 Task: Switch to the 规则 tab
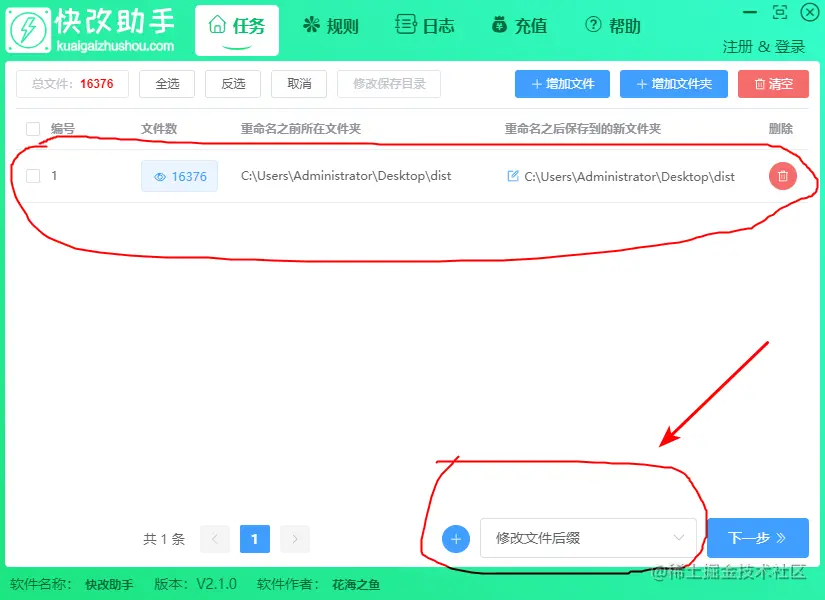[x=331, y=25]
